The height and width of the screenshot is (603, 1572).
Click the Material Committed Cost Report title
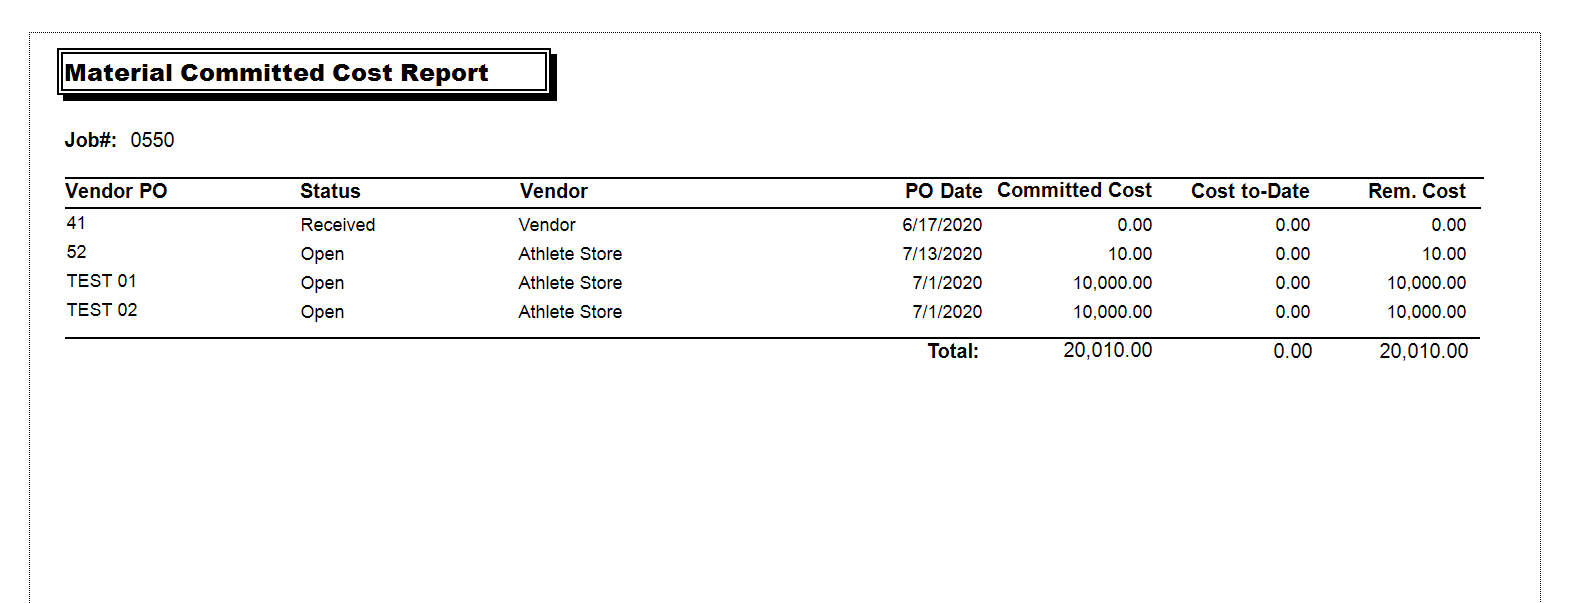[276, 73]
